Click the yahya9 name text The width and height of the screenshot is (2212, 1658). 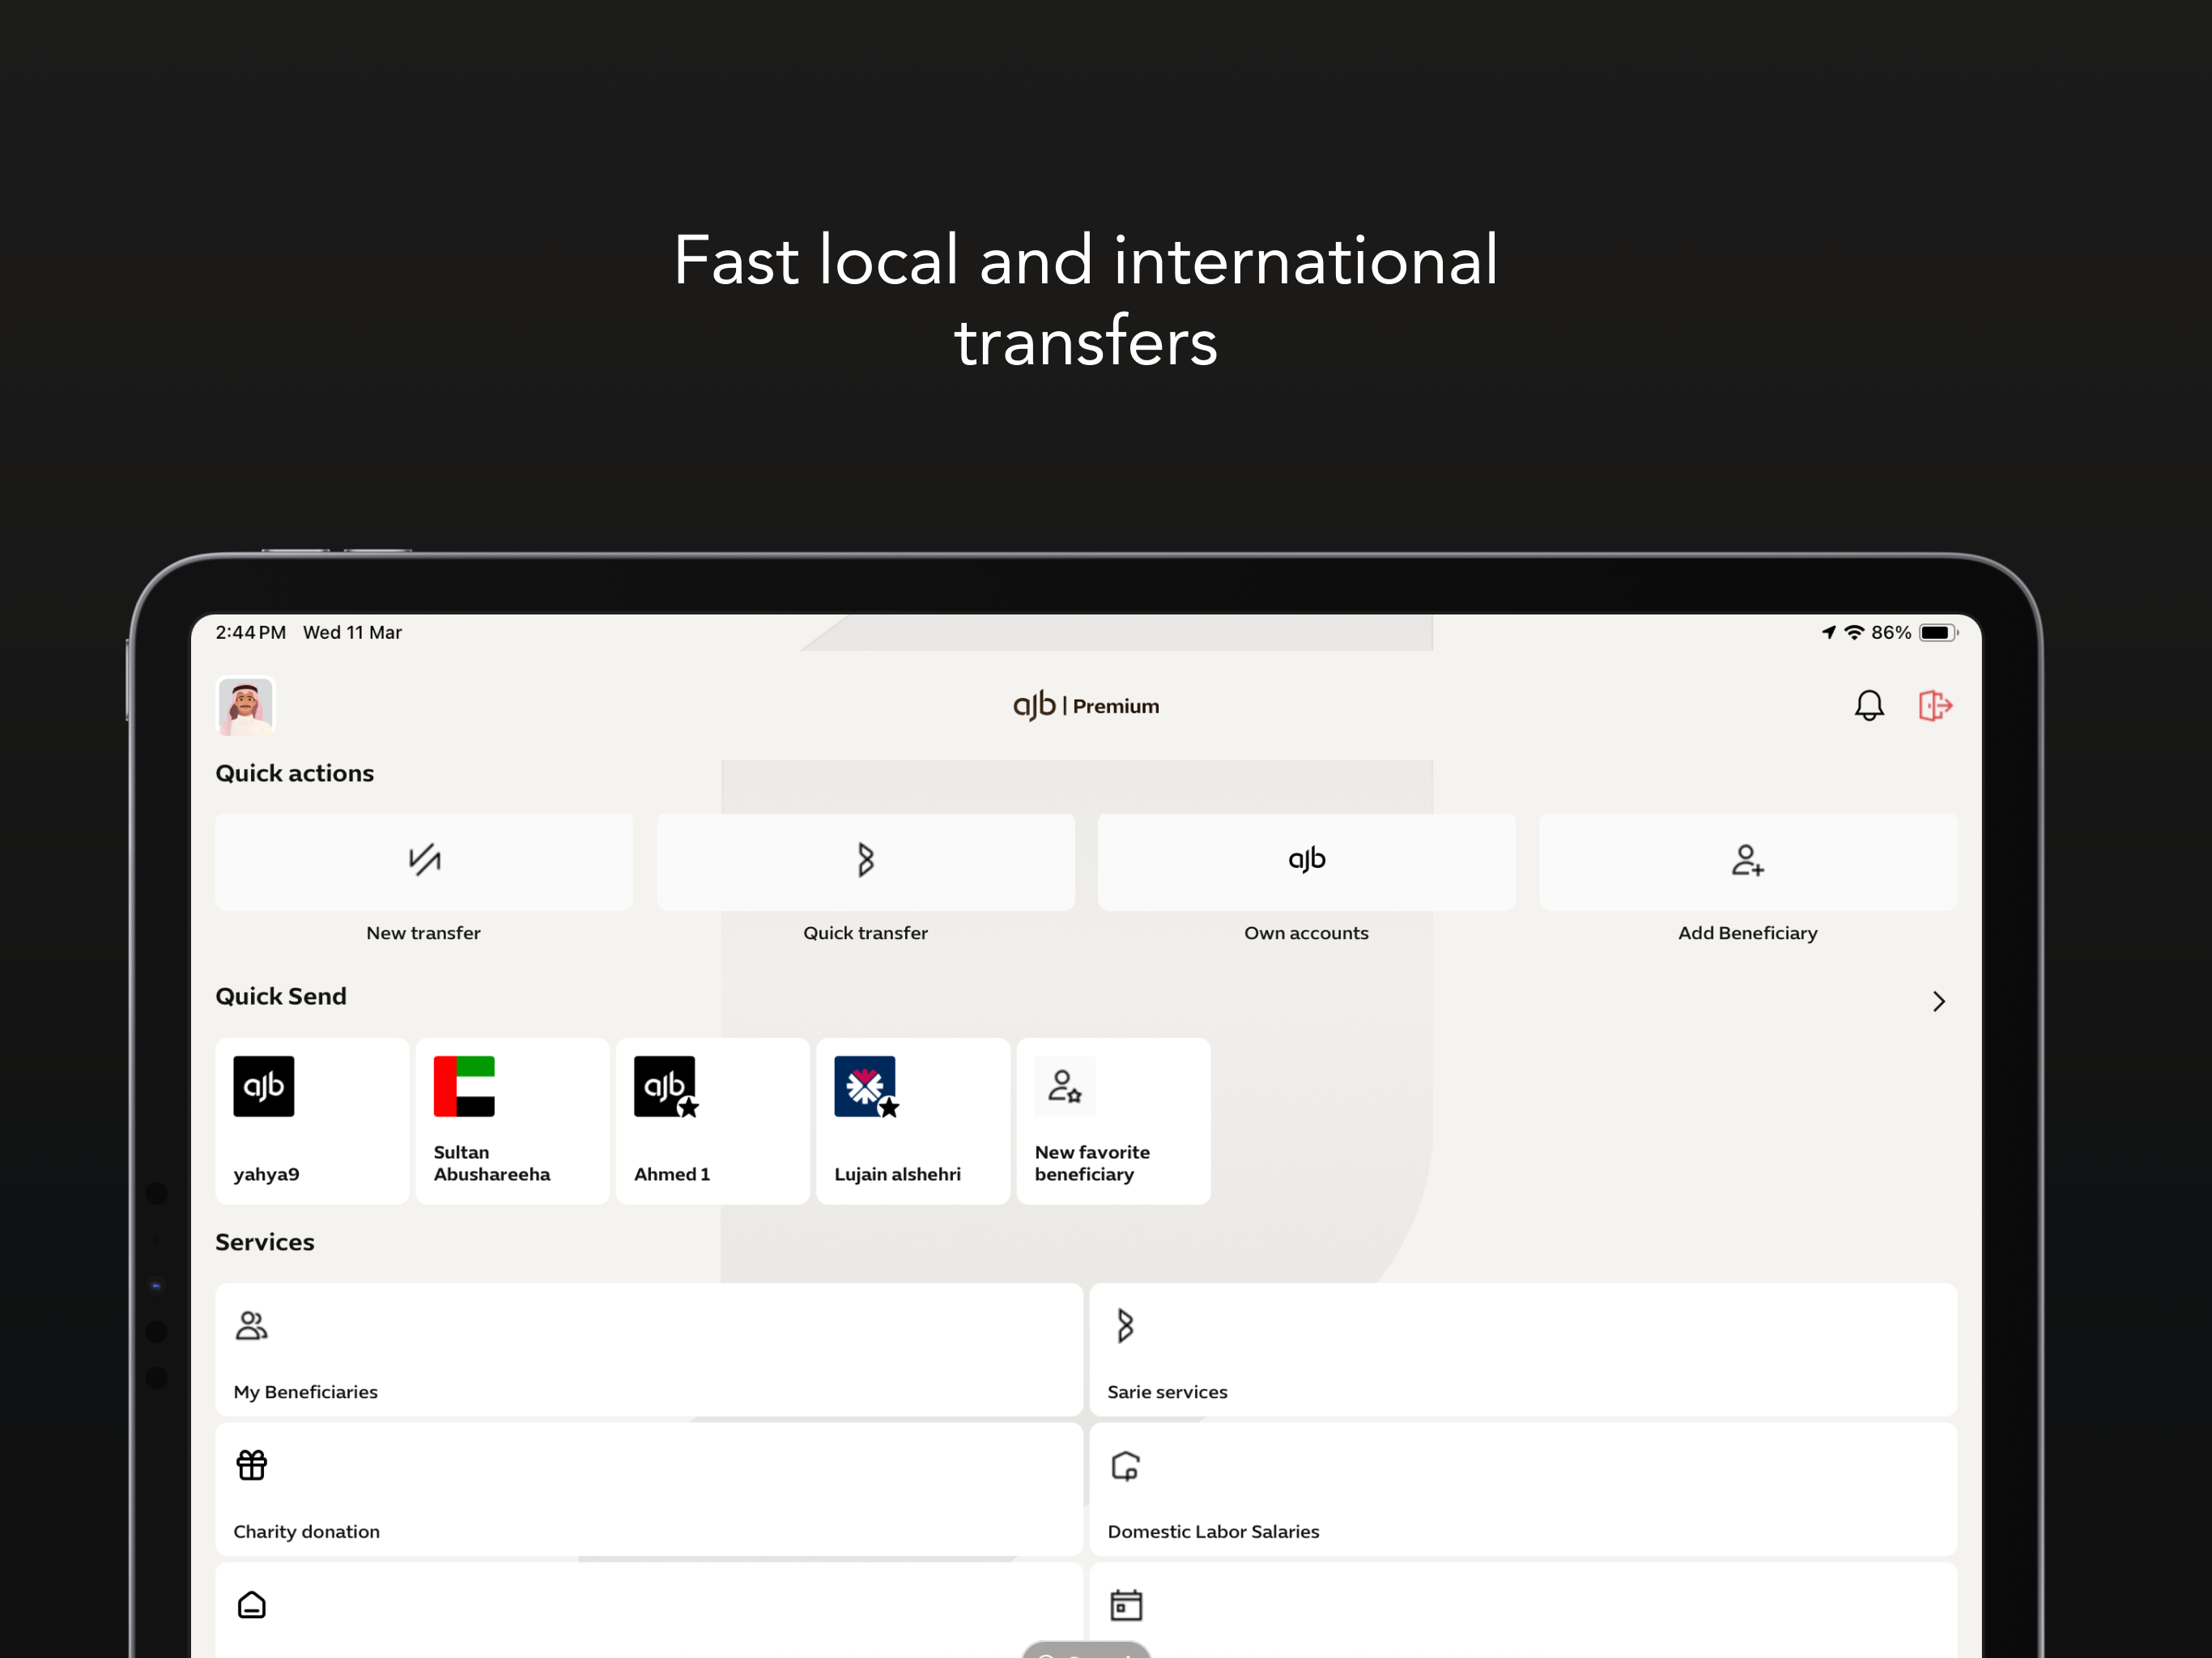pyautogui.click(x=266, y=1175)
